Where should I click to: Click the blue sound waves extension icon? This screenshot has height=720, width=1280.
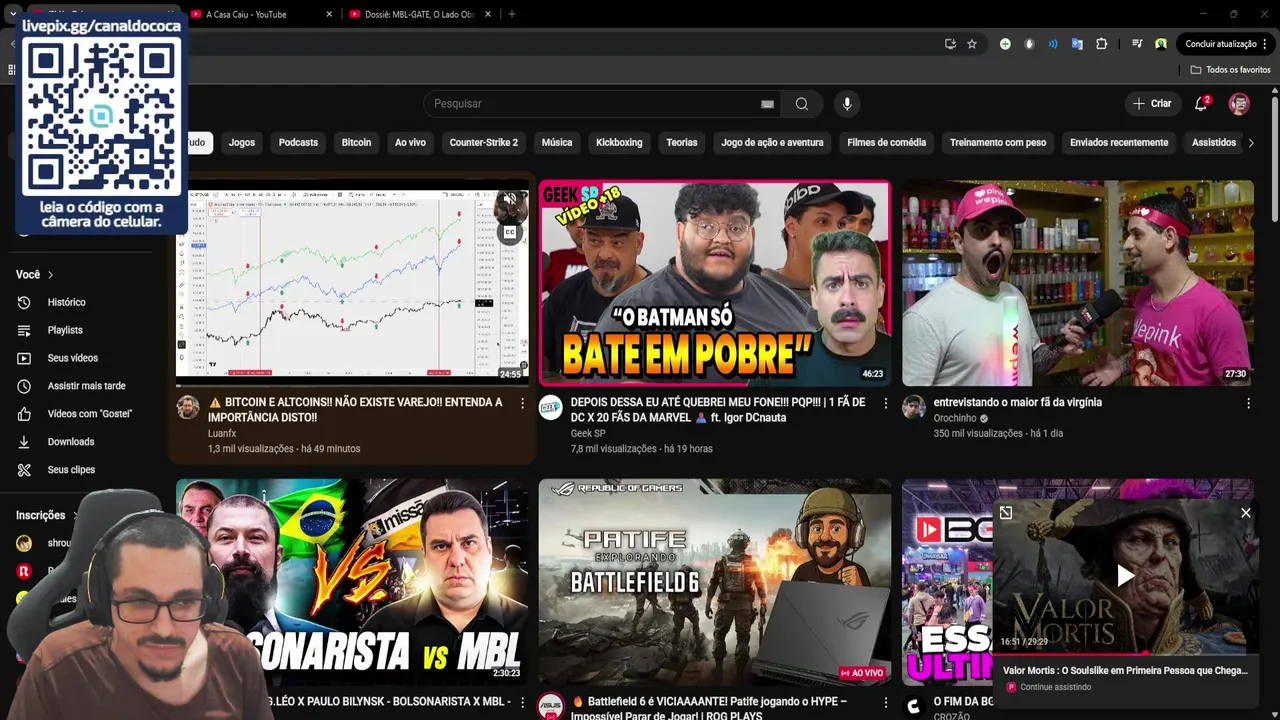[x=1053, y=44]
